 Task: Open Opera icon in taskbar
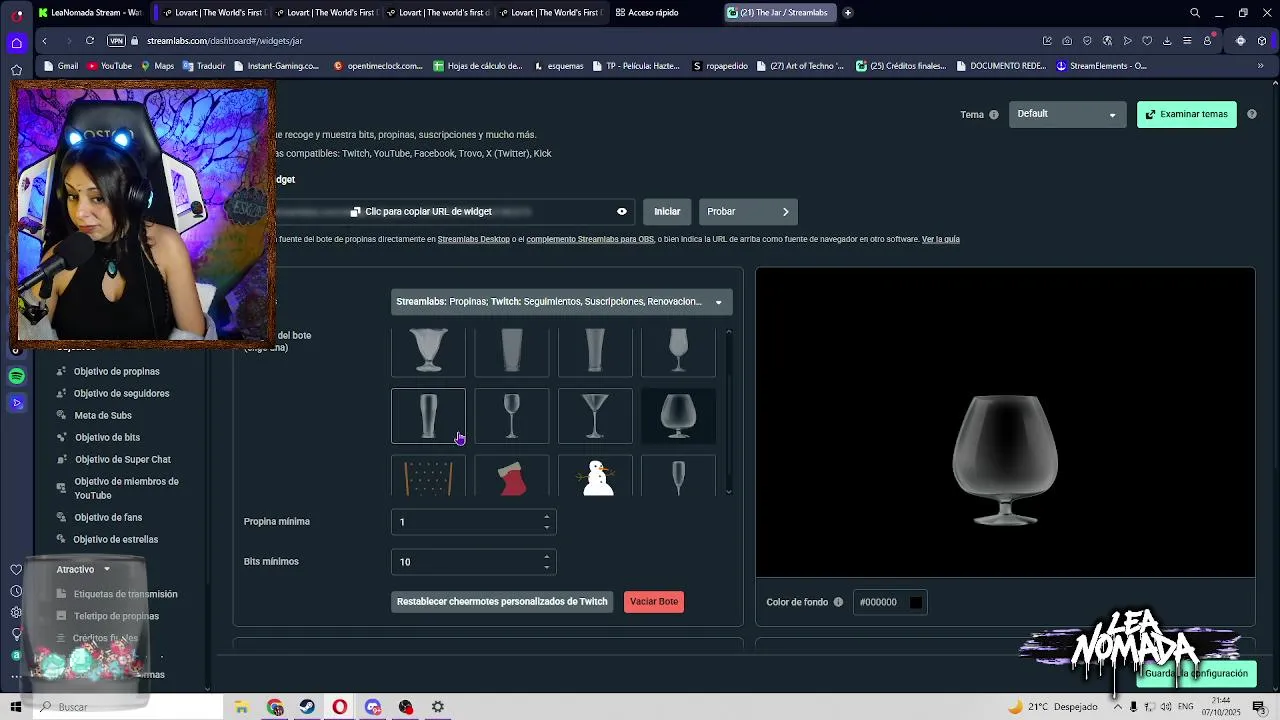click(x=340, y=707)
